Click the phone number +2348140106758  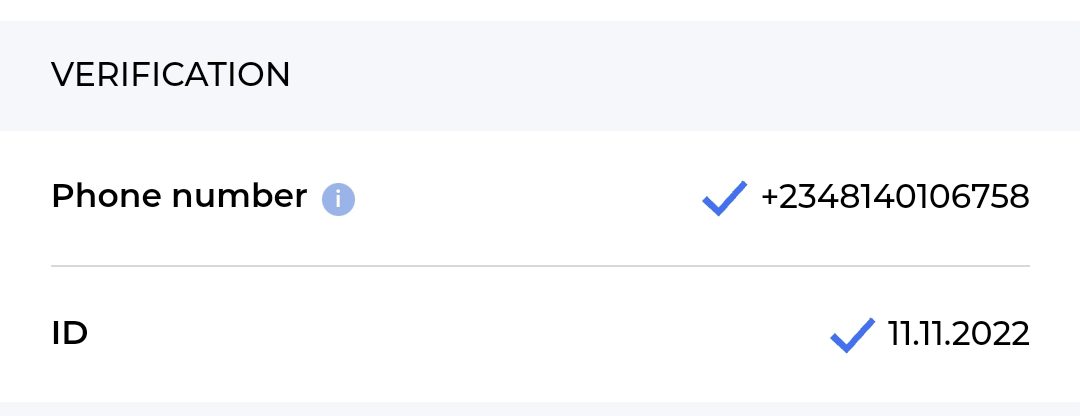pyautogui.click(x=895, y=197)
